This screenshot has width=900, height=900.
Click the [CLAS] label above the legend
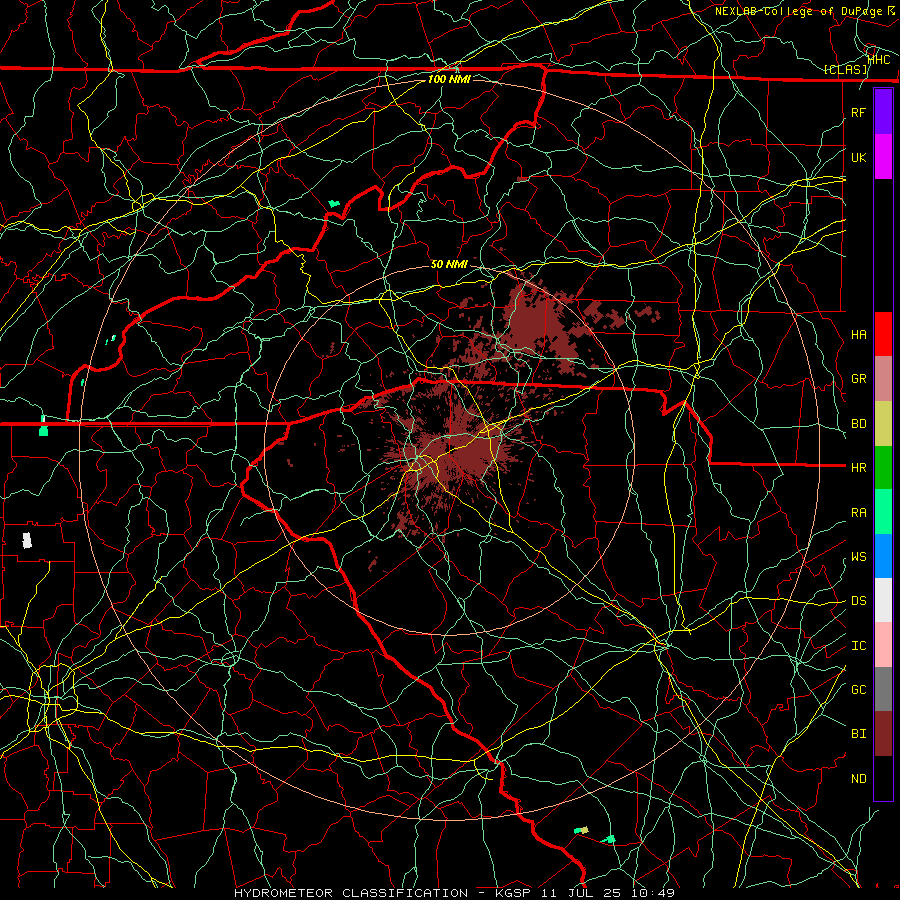pyautogui.click(x=845, y=70)
